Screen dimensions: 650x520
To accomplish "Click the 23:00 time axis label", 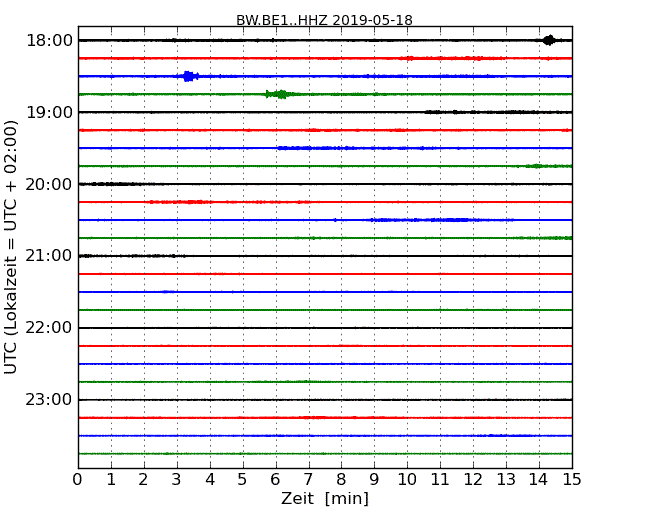I will (x=49, y=400).
